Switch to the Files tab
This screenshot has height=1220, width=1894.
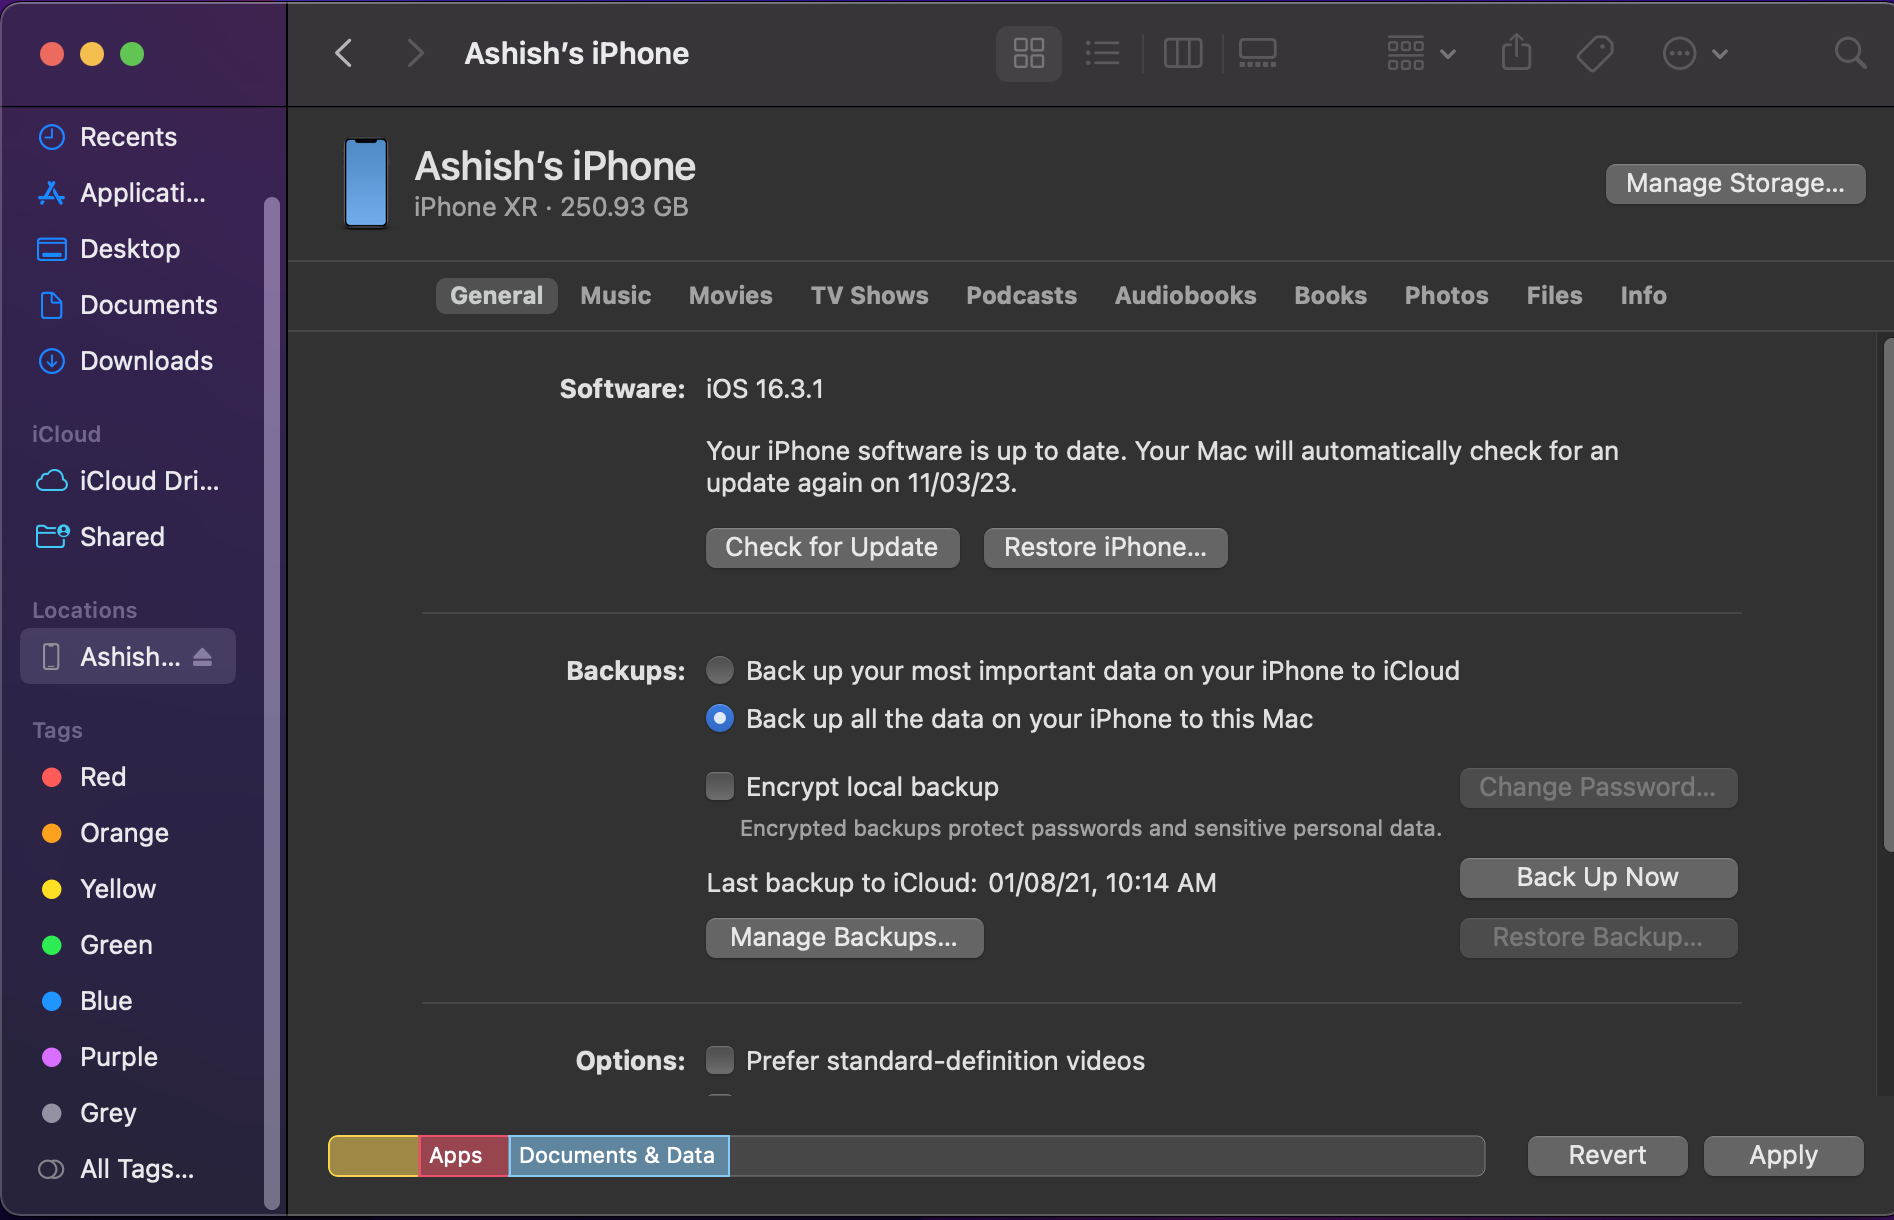coord(1555,296)
